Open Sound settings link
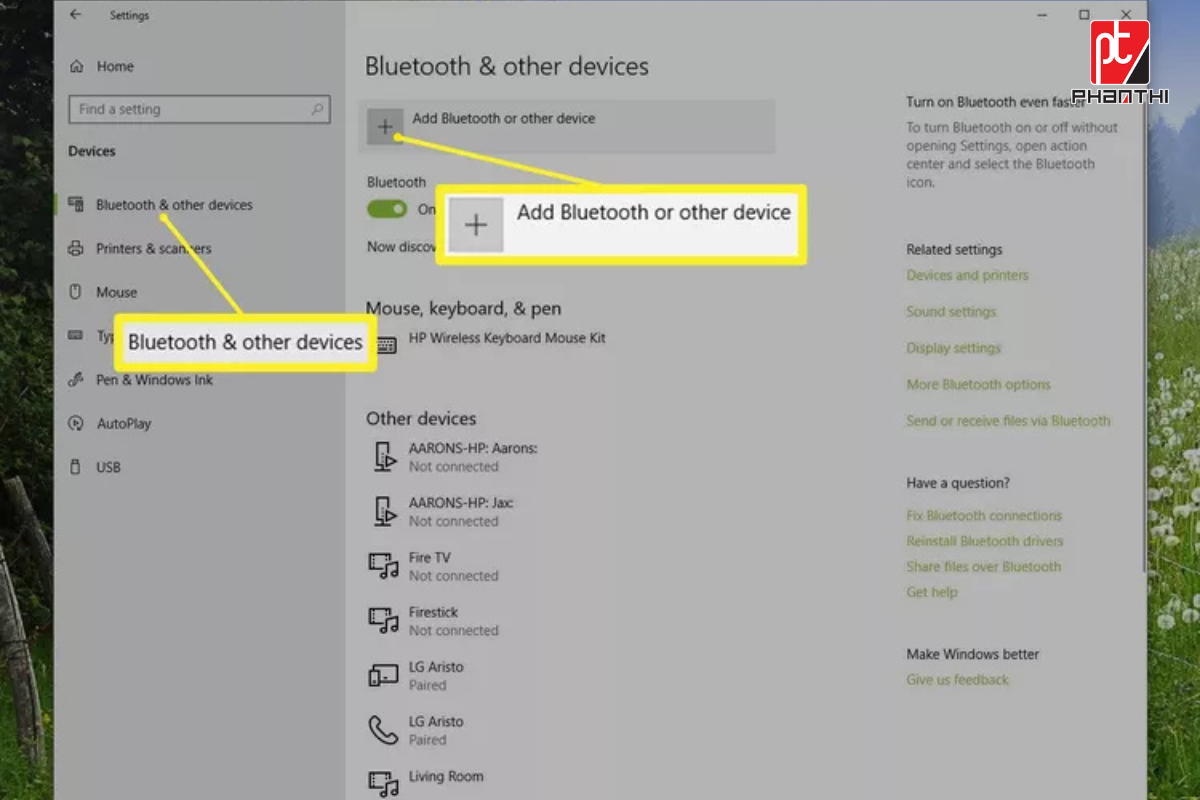 pos(951,312)
